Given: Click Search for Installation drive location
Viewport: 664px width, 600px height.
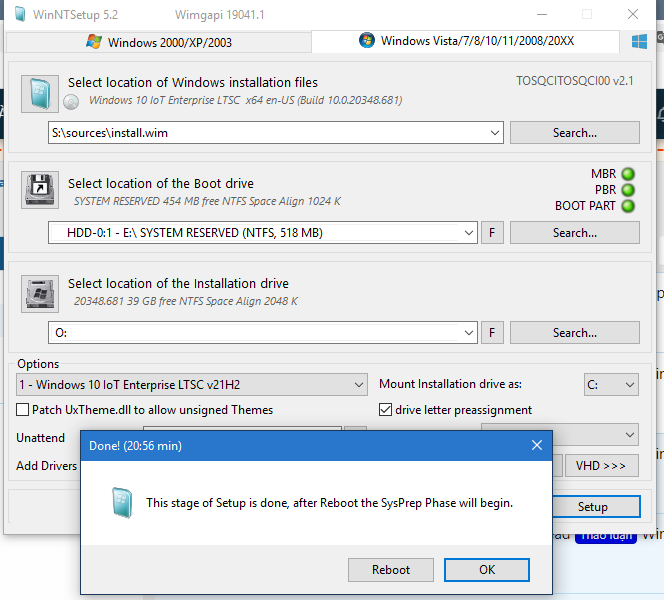Looking at the screenshot, I should click(x=575, y=333).
